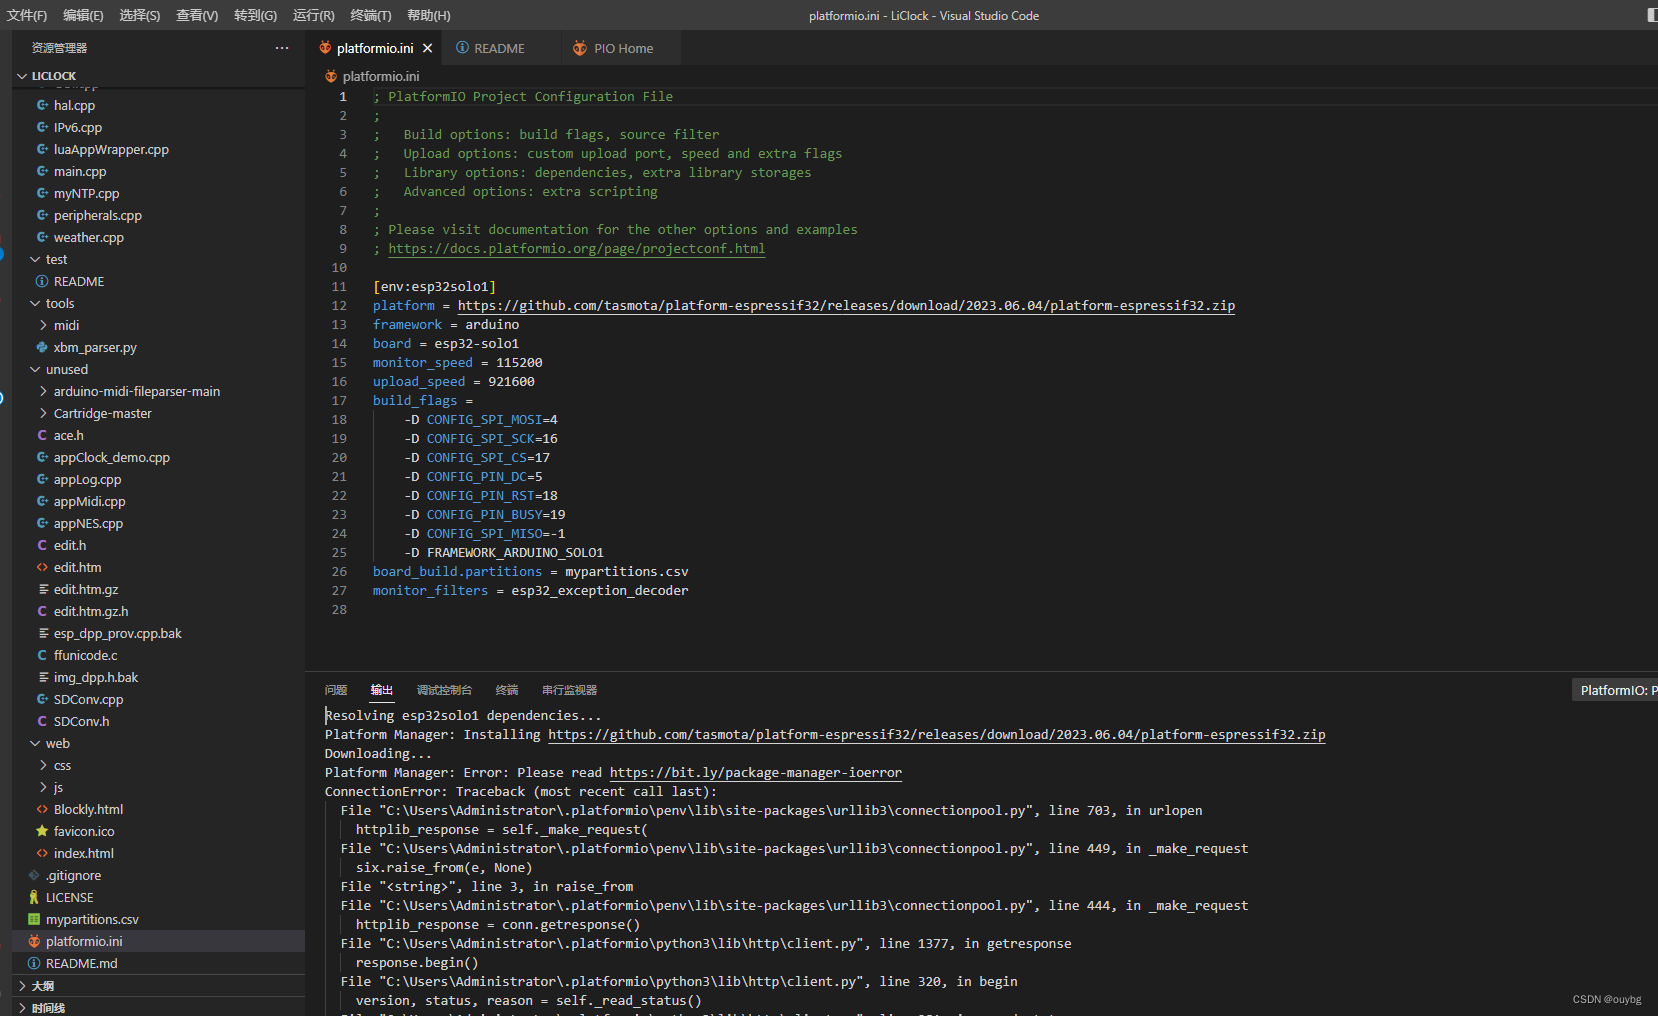Switch to the 终端 terminal panel tab
The width and height of the screenshot is (1658, 1016).
click(x=507, y=690)
